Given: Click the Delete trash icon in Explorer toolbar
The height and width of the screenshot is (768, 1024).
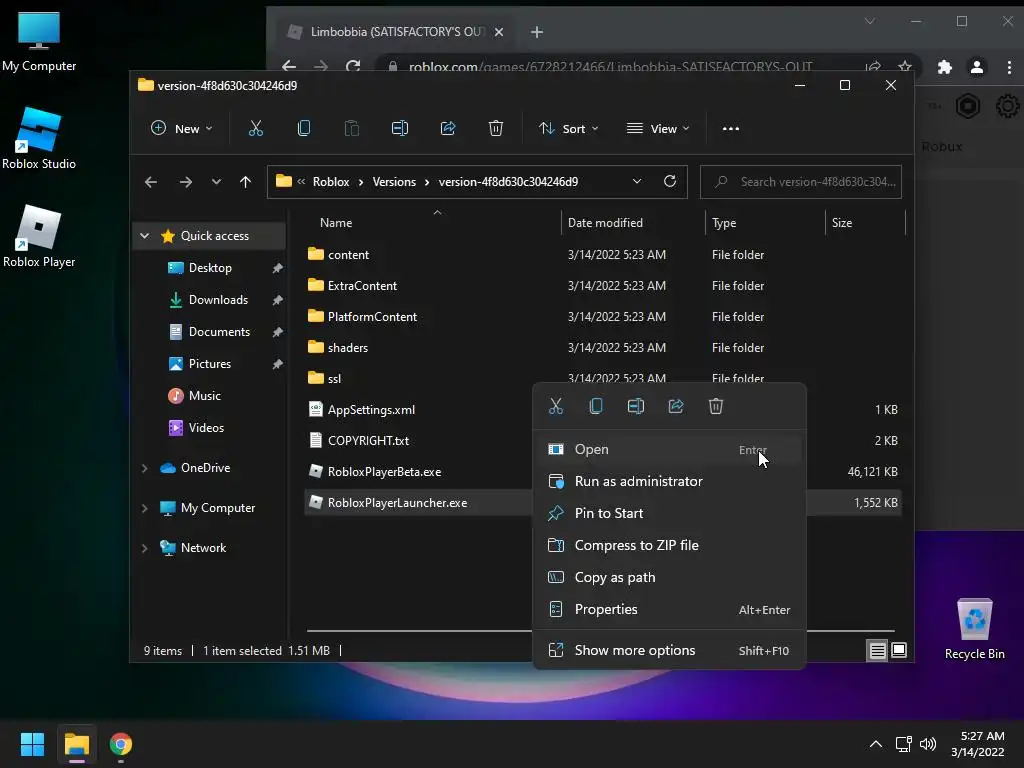Looking at the screenshot, I should point(496,129).
